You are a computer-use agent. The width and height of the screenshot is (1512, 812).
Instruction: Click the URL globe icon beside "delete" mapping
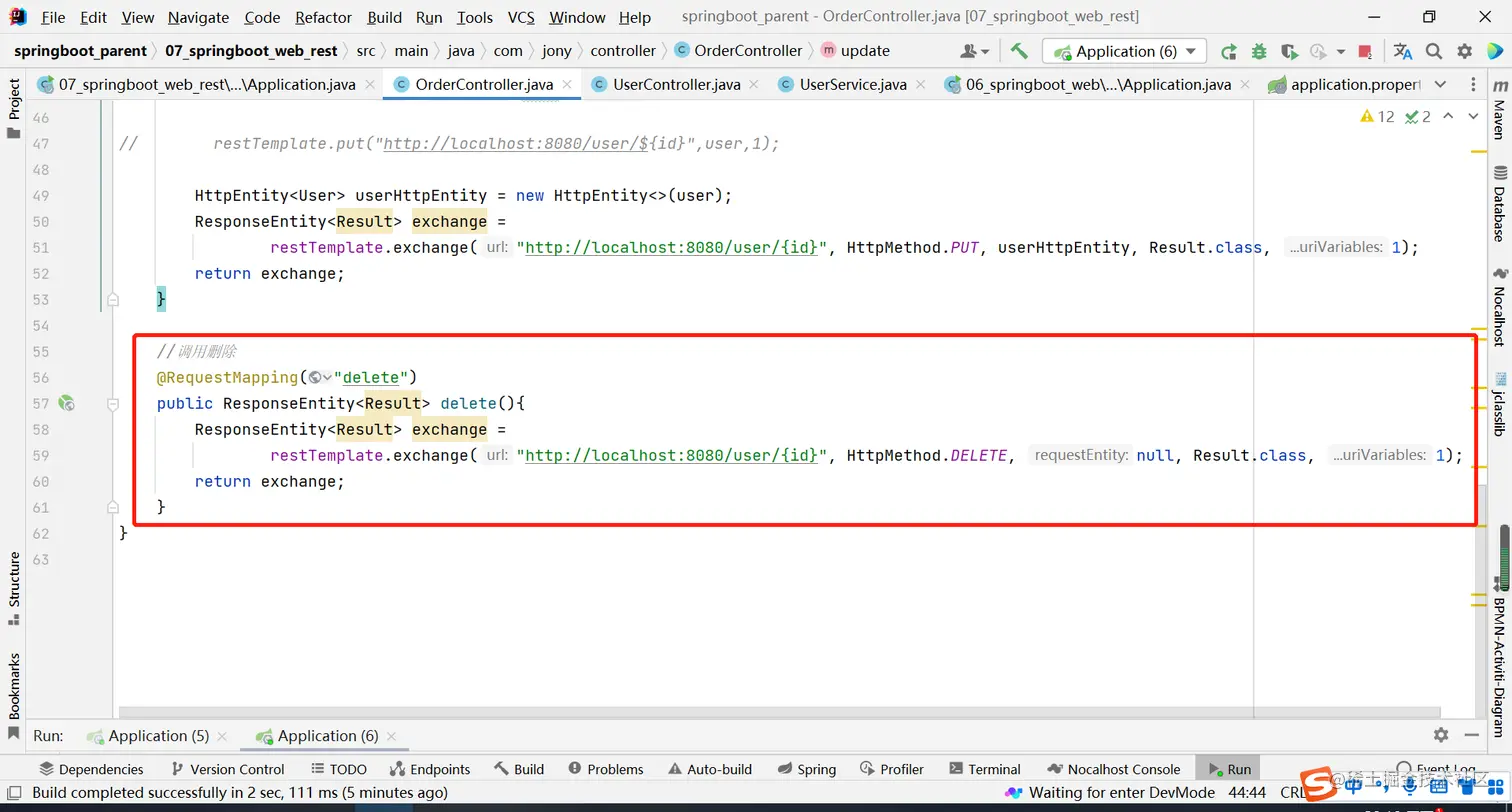point(315,377)
